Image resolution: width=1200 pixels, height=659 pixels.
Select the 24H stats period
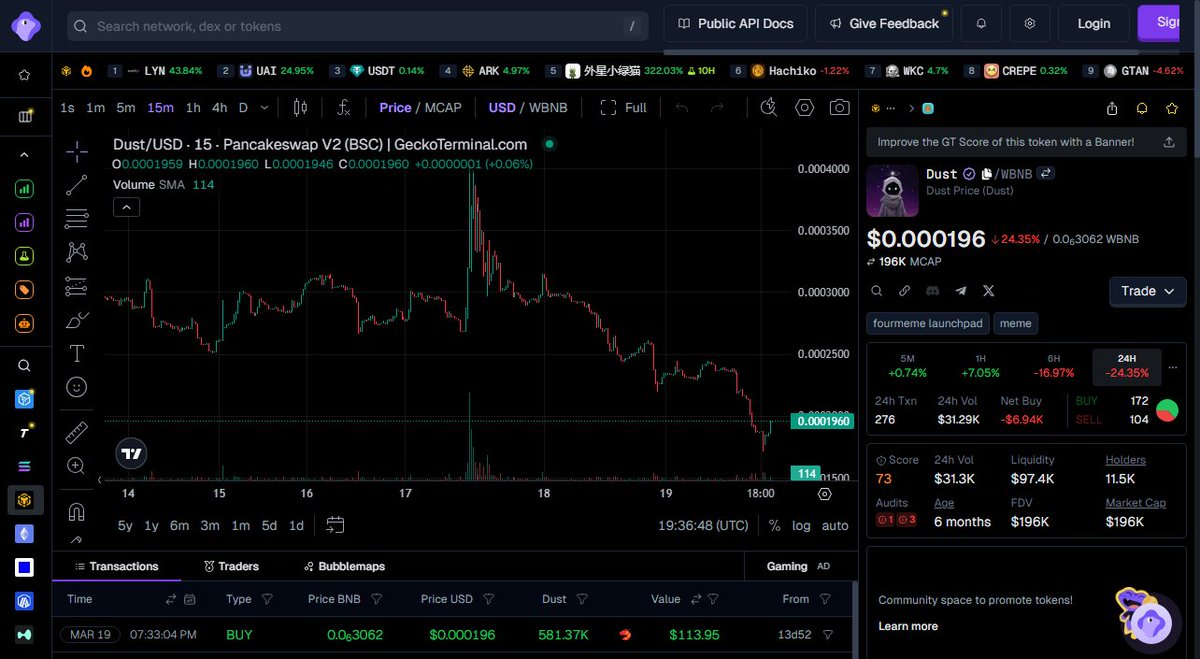tap(1127, 365)
